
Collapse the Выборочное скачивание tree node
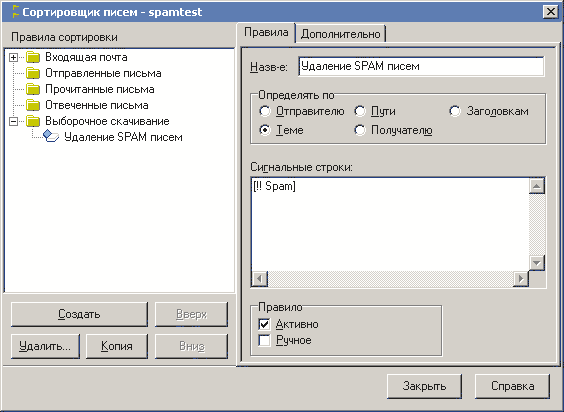(x=13, y=121)
